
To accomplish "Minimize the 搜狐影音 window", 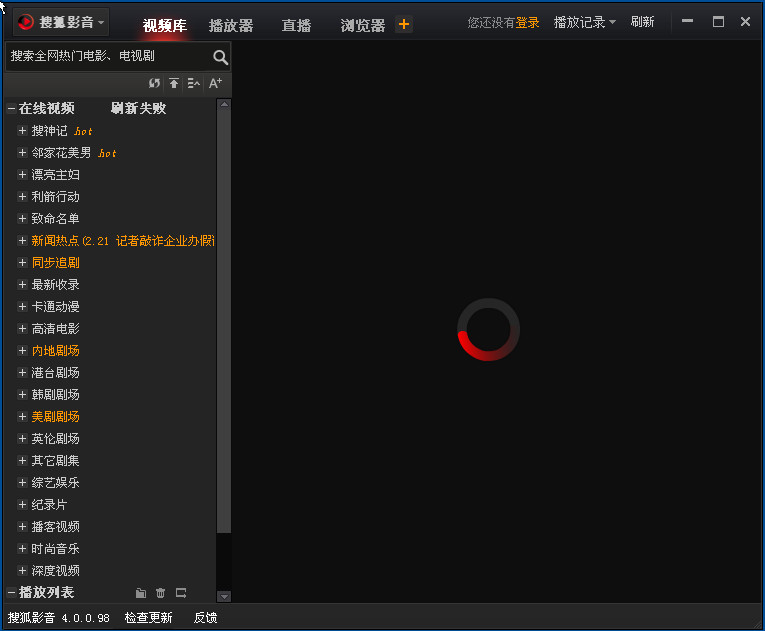I will (687, 21).
